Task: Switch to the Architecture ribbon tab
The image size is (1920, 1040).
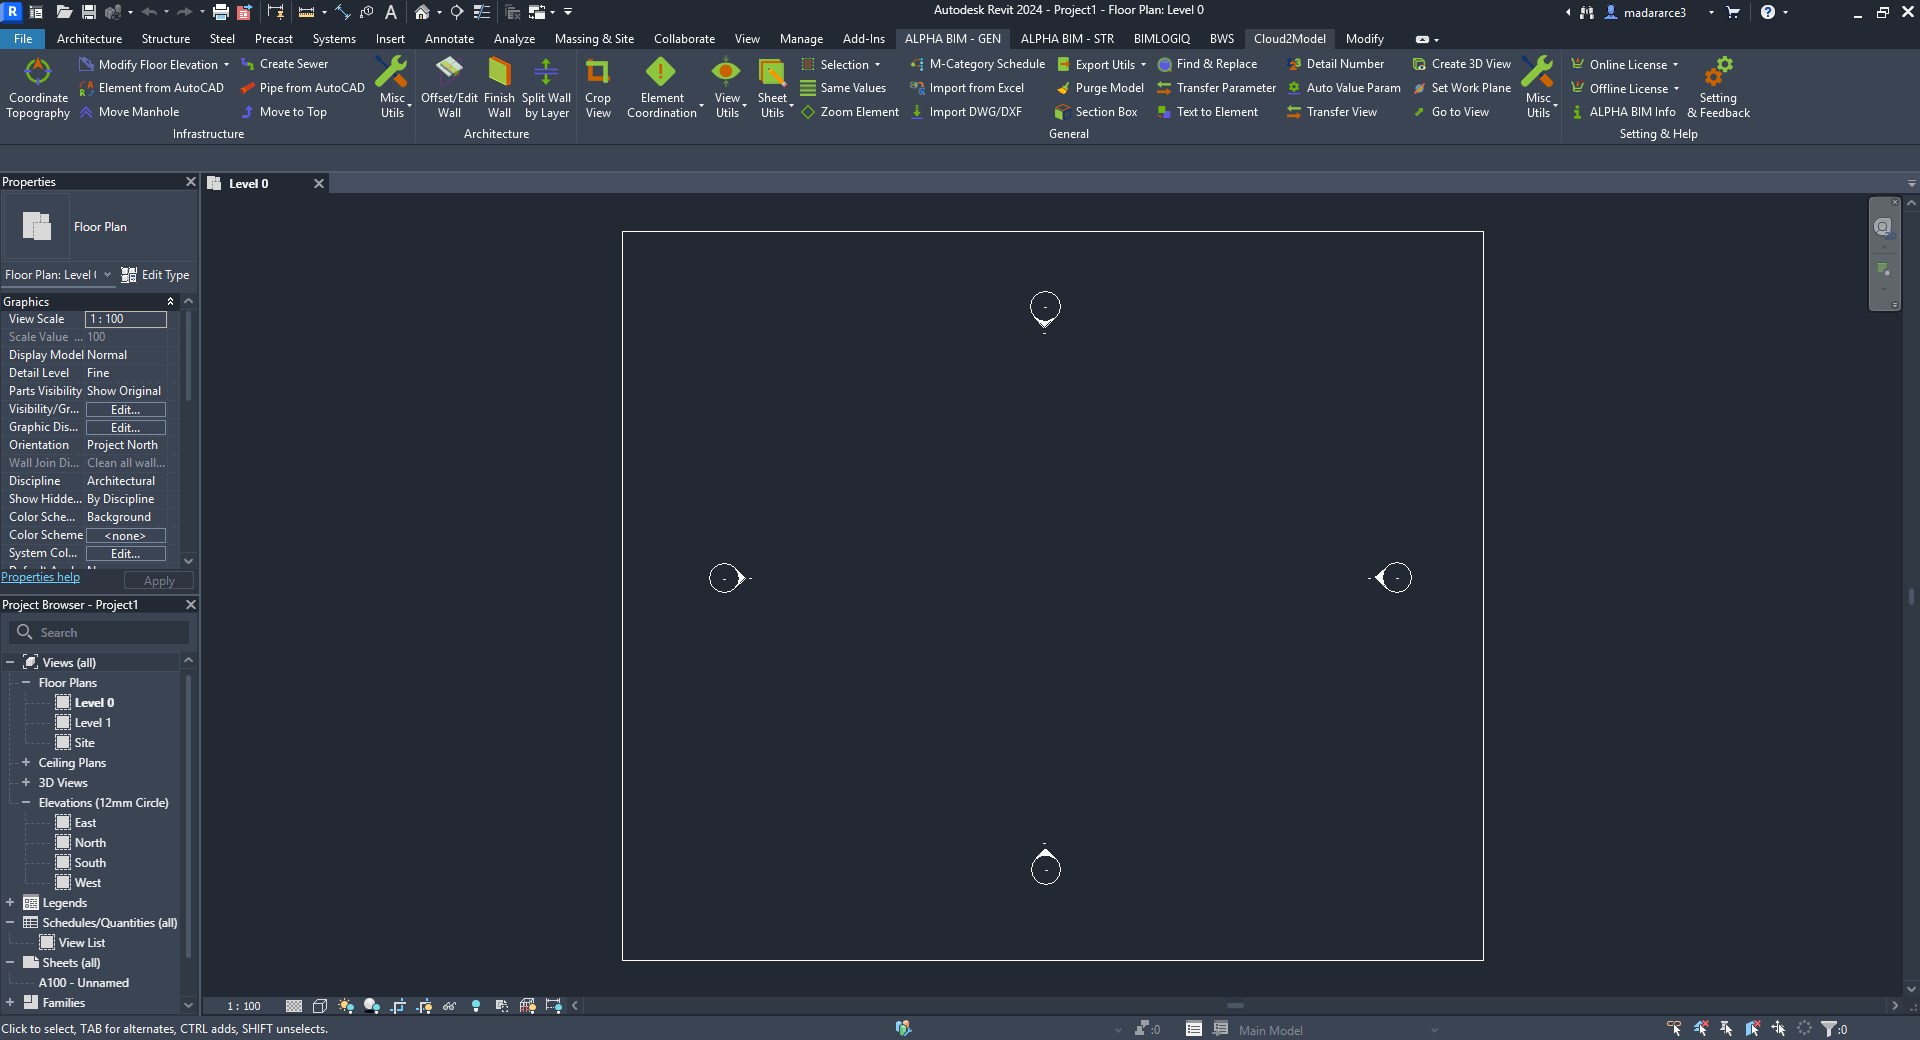Action: click(89, 39)
